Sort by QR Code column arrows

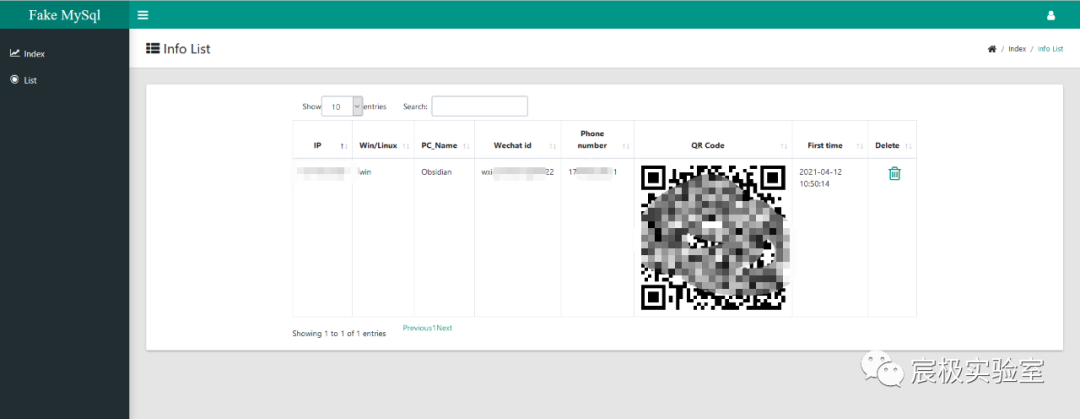pos(784,146)
